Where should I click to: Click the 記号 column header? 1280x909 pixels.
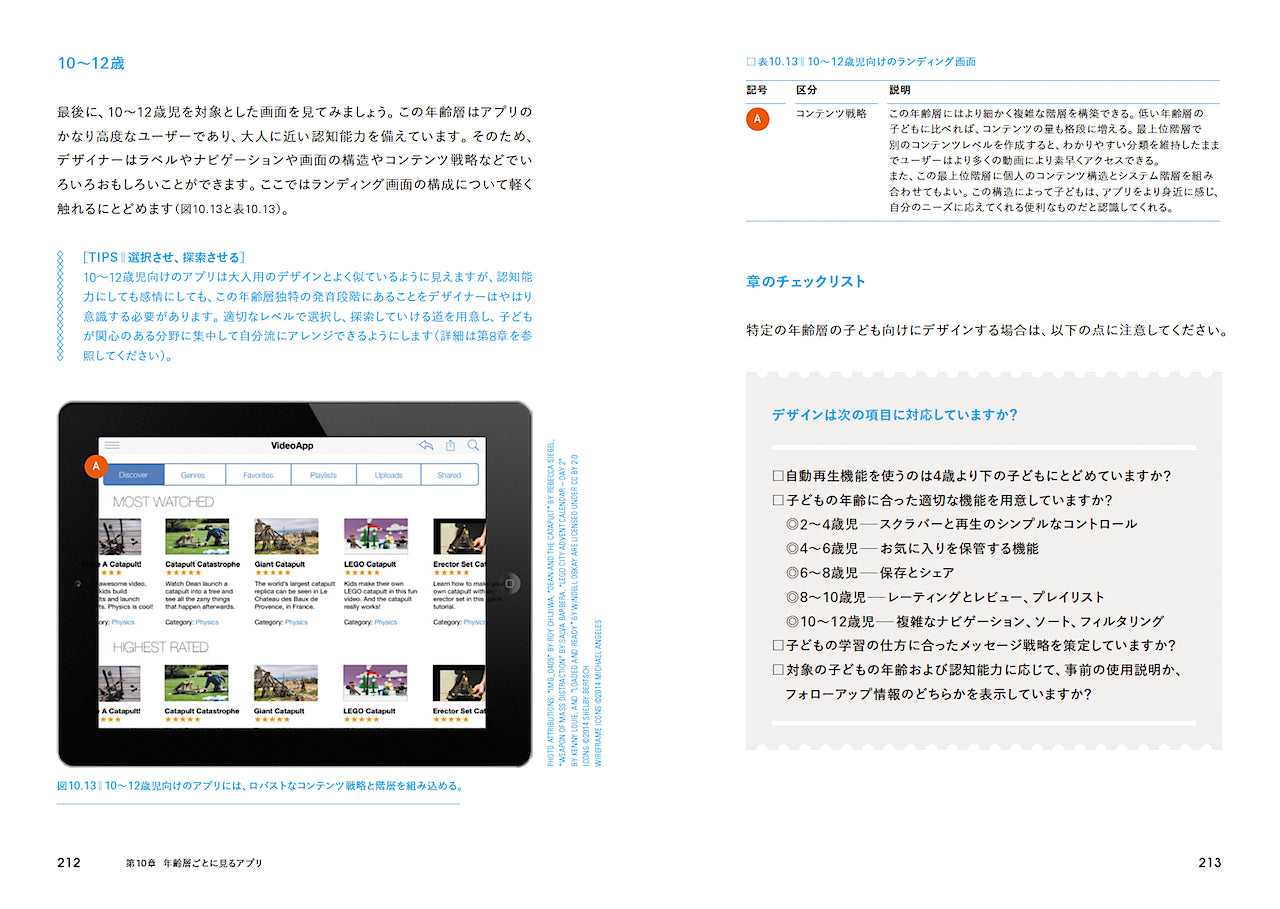click(757, 91)
